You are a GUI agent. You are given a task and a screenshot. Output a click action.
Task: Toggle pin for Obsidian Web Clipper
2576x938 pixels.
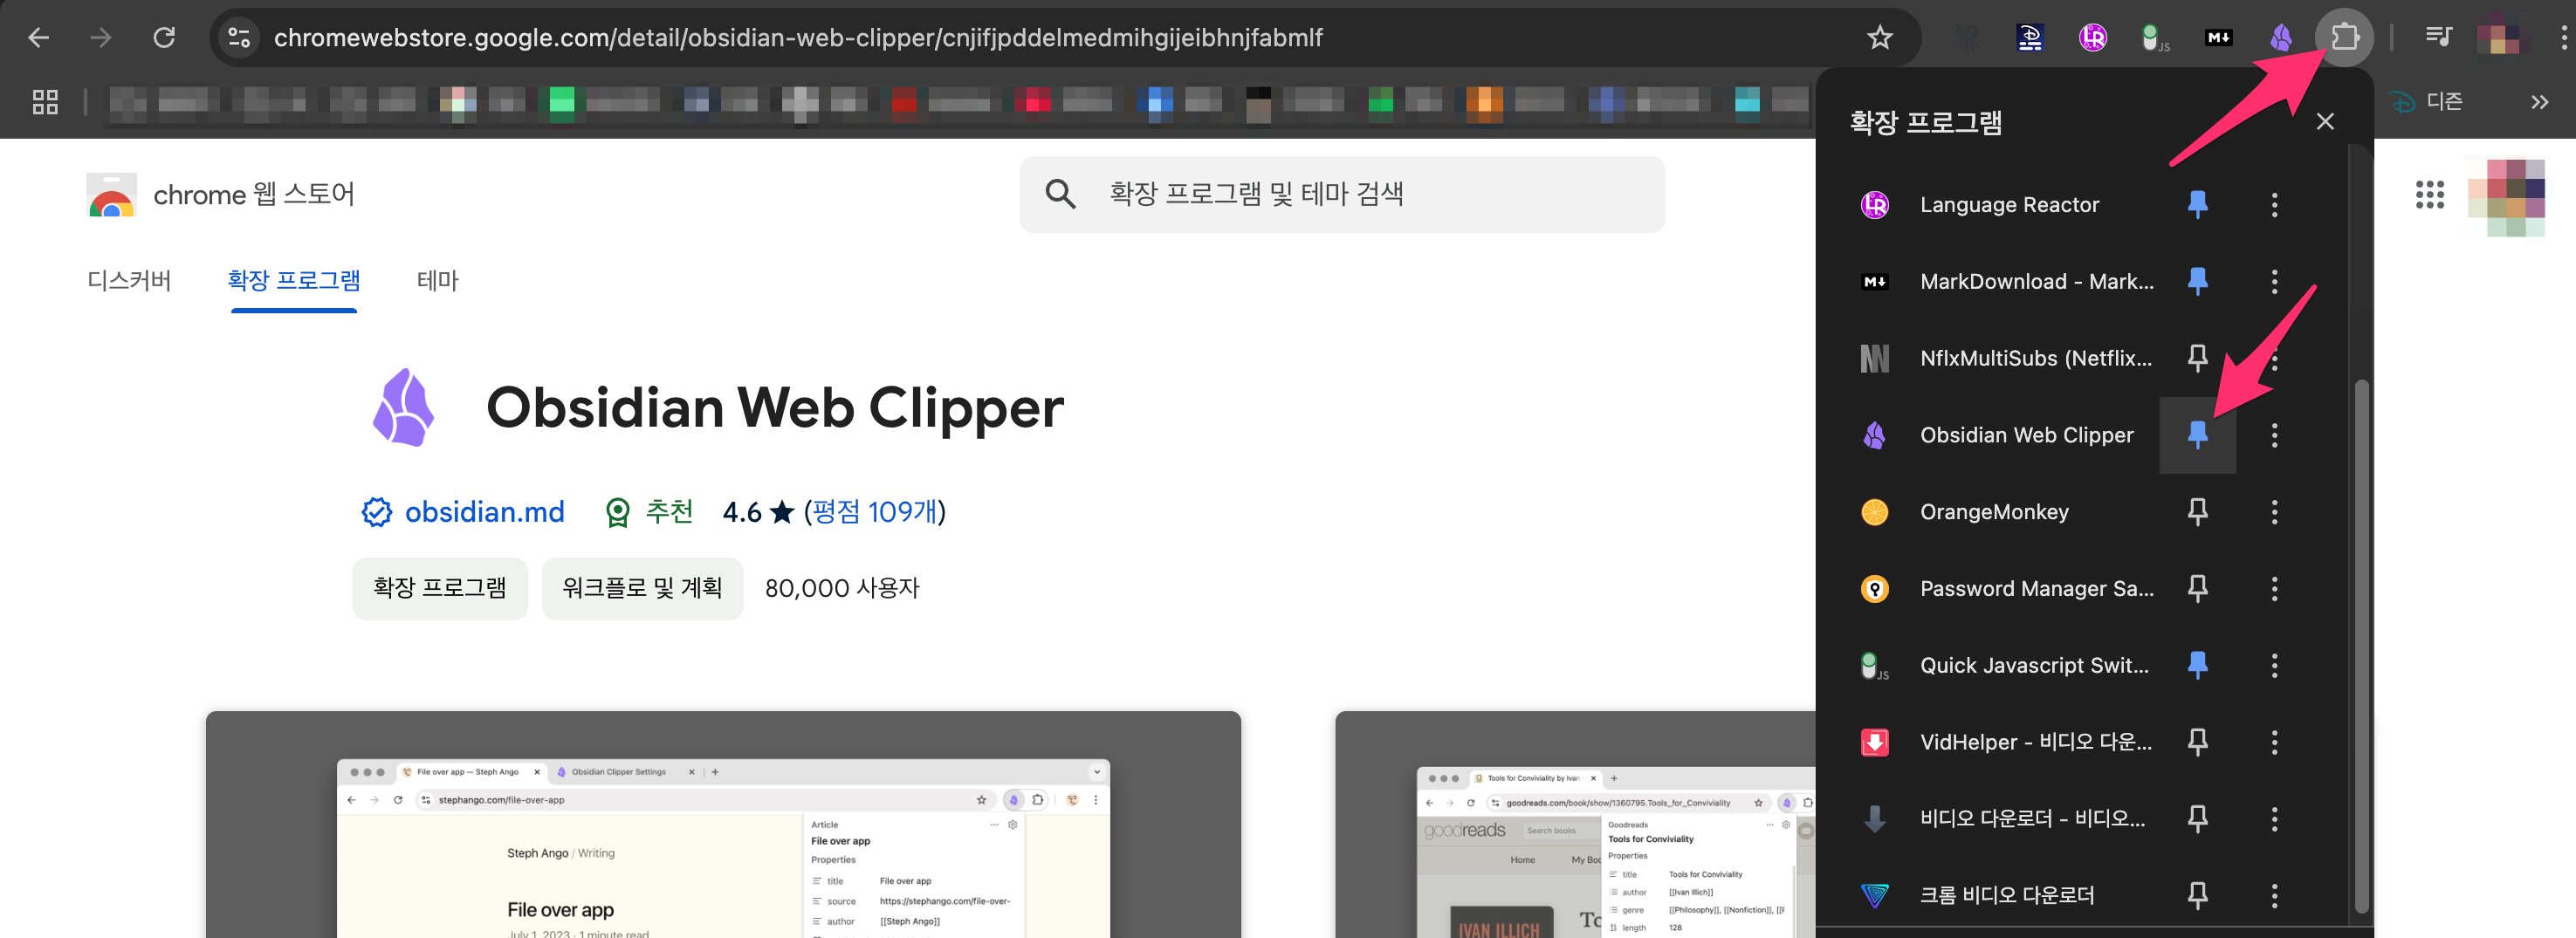click(x=2197, y=435)
